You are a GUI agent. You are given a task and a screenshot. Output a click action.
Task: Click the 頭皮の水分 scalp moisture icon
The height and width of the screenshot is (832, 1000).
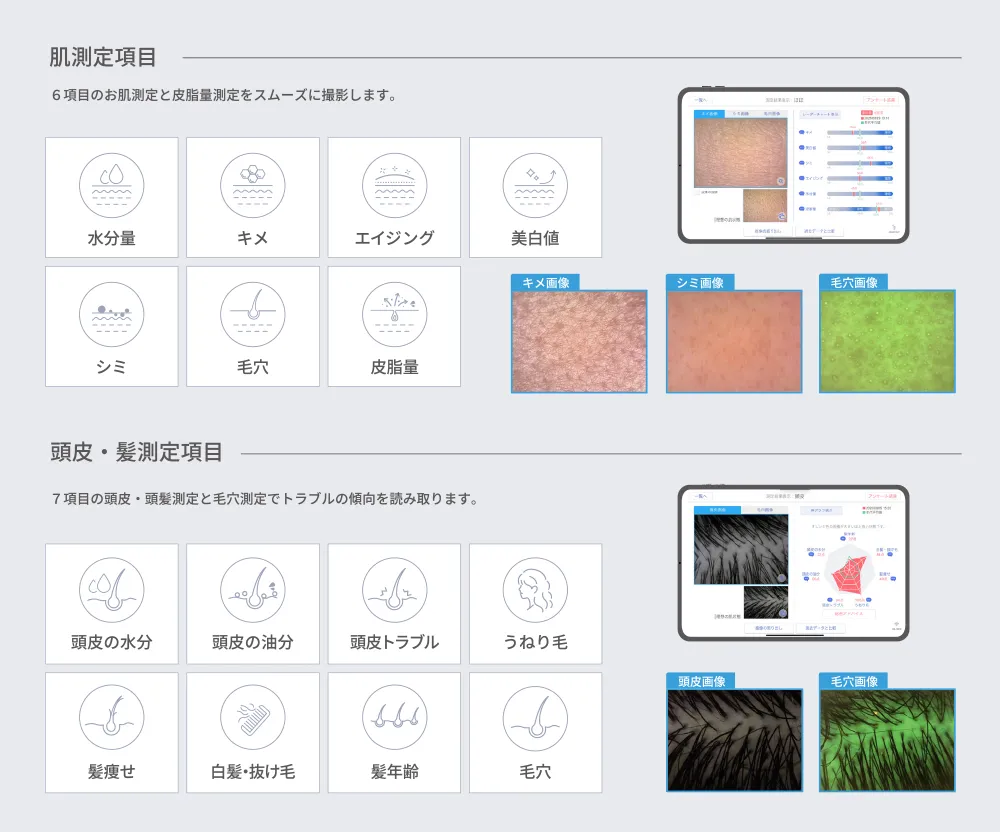point(112,603)
